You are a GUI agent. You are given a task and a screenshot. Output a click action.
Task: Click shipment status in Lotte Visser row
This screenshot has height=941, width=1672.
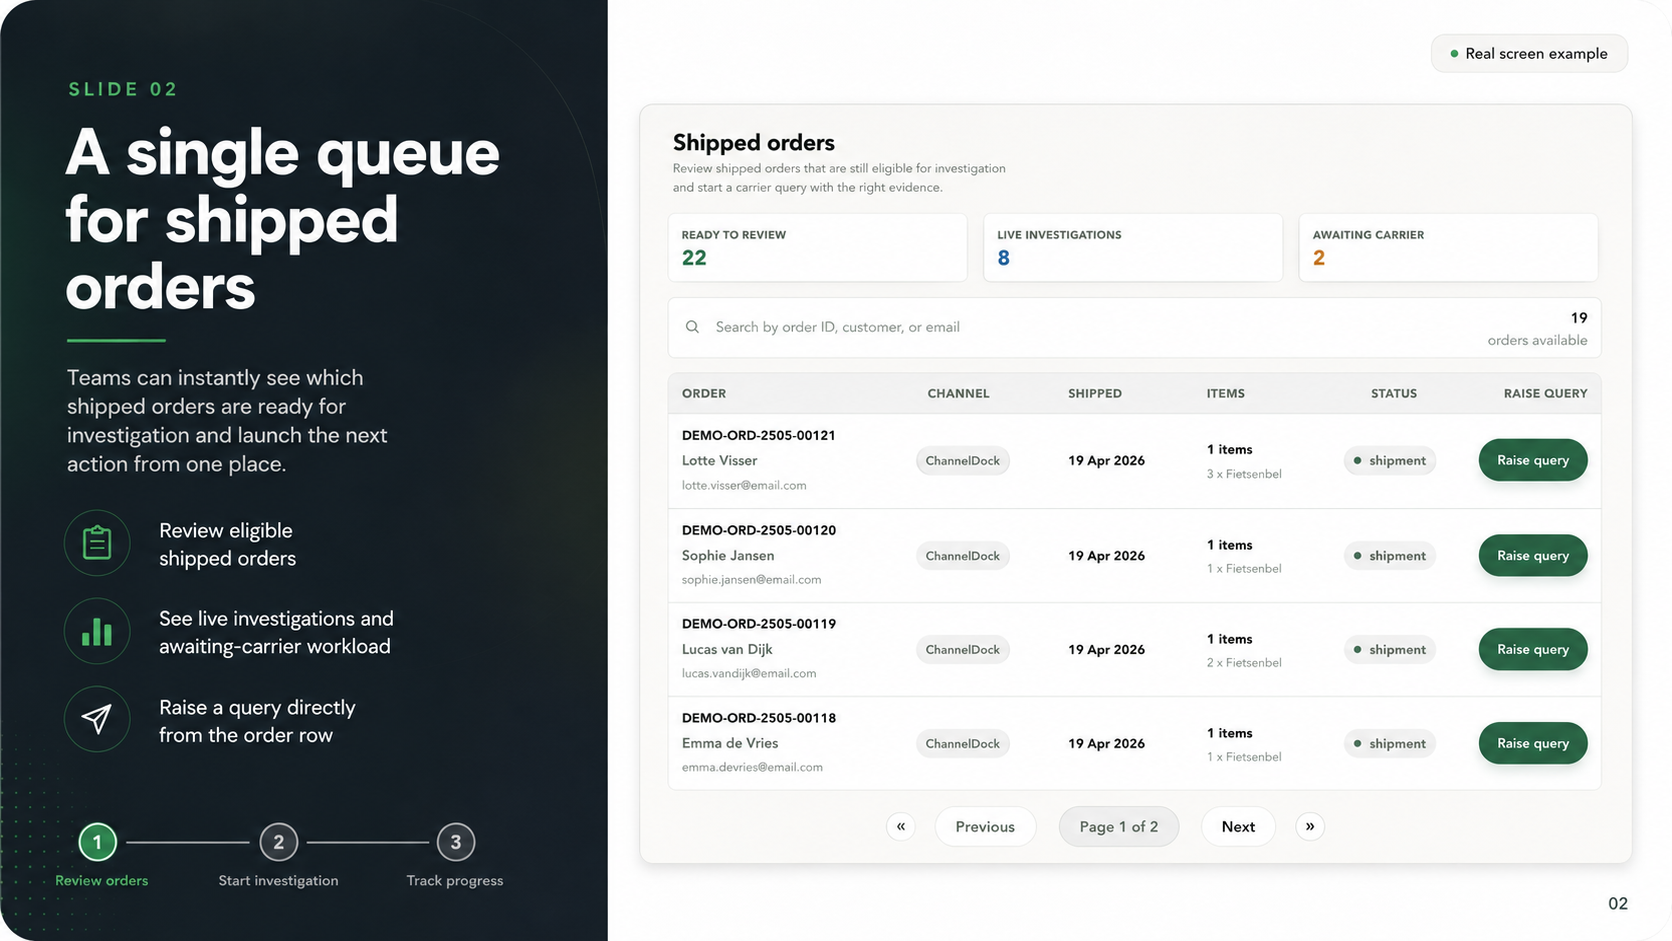(x=1390, y=460)
